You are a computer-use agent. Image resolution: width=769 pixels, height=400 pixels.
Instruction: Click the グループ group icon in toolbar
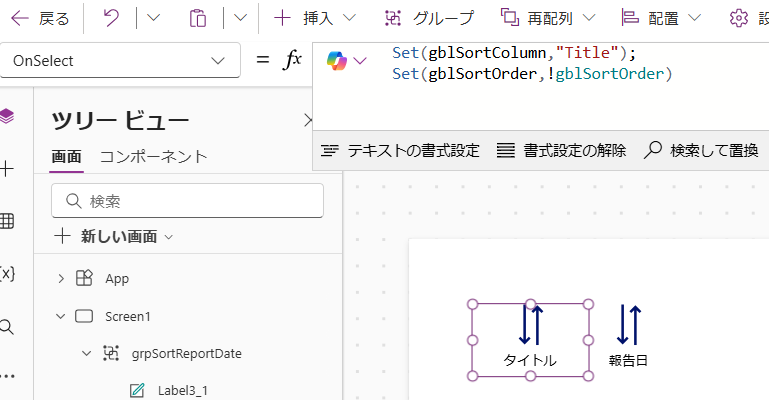pyautogui.click(x=393, y=19)
